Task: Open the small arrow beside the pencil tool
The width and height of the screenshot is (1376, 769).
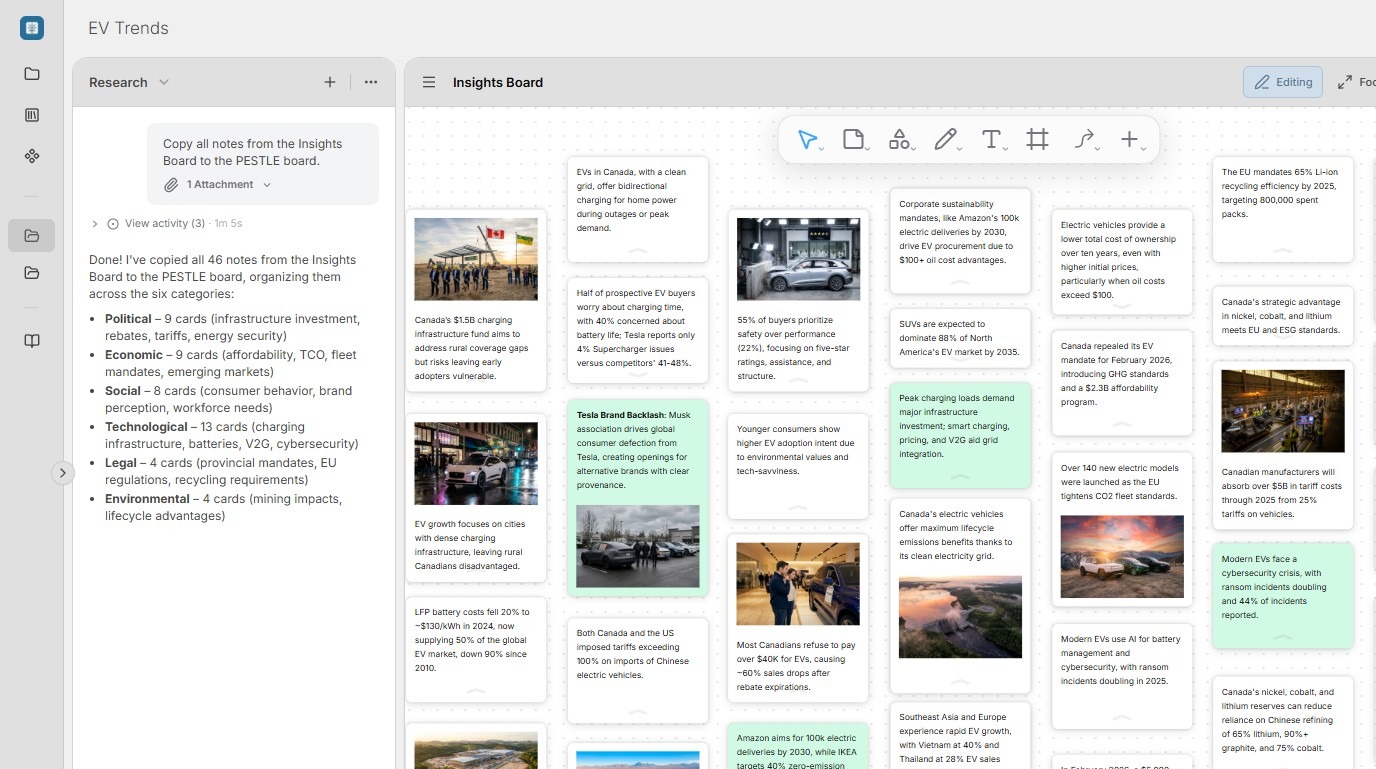Action: [x=959, y=148]
